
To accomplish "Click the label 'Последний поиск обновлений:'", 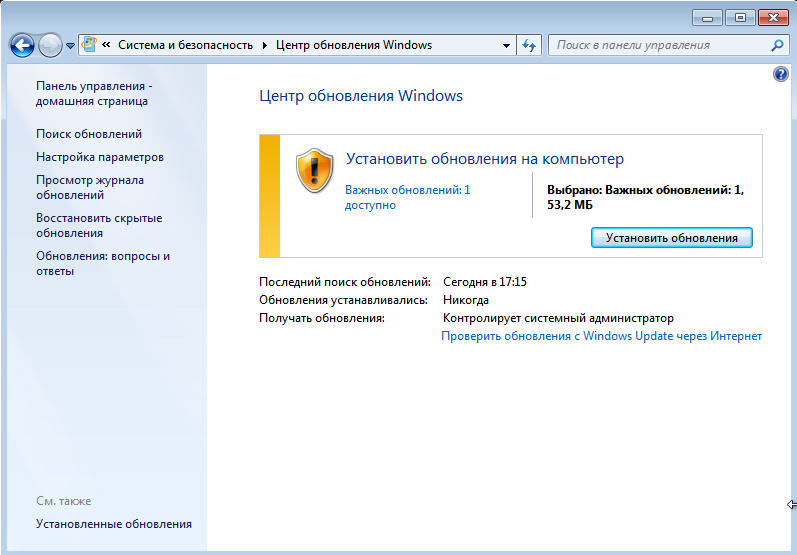I will (x=345, y=282).
